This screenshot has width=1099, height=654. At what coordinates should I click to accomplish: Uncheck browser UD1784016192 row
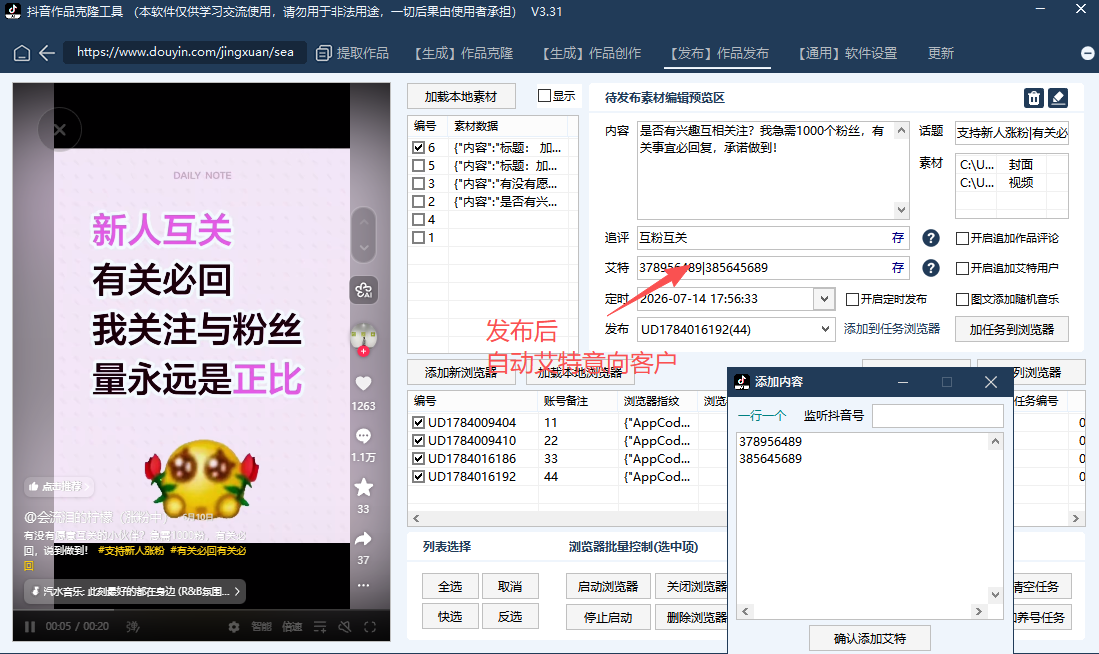[x=418, y=477]
